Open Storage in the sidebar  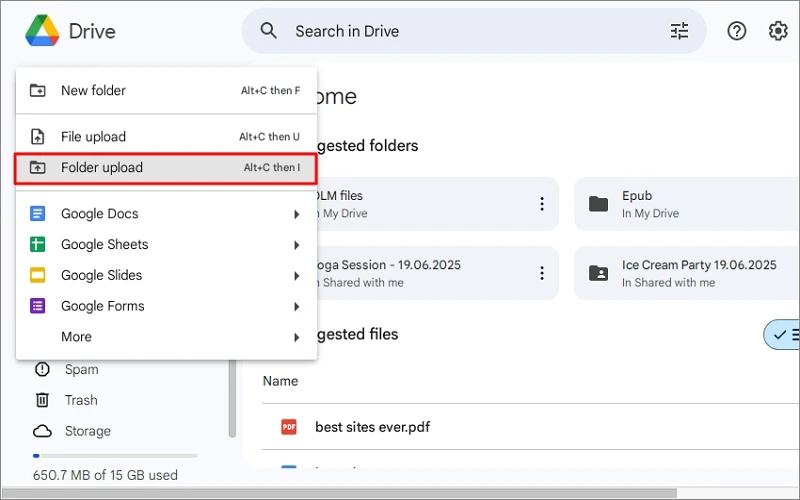(88, 431)
